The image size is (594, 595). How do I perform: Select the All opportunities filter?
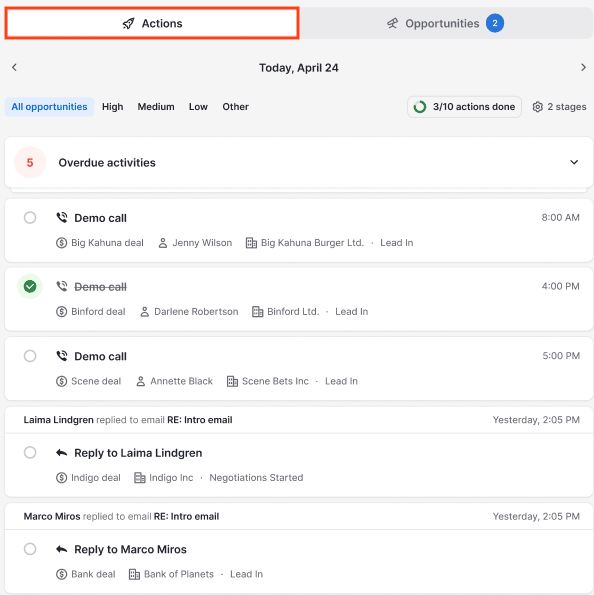click(49, 107)
